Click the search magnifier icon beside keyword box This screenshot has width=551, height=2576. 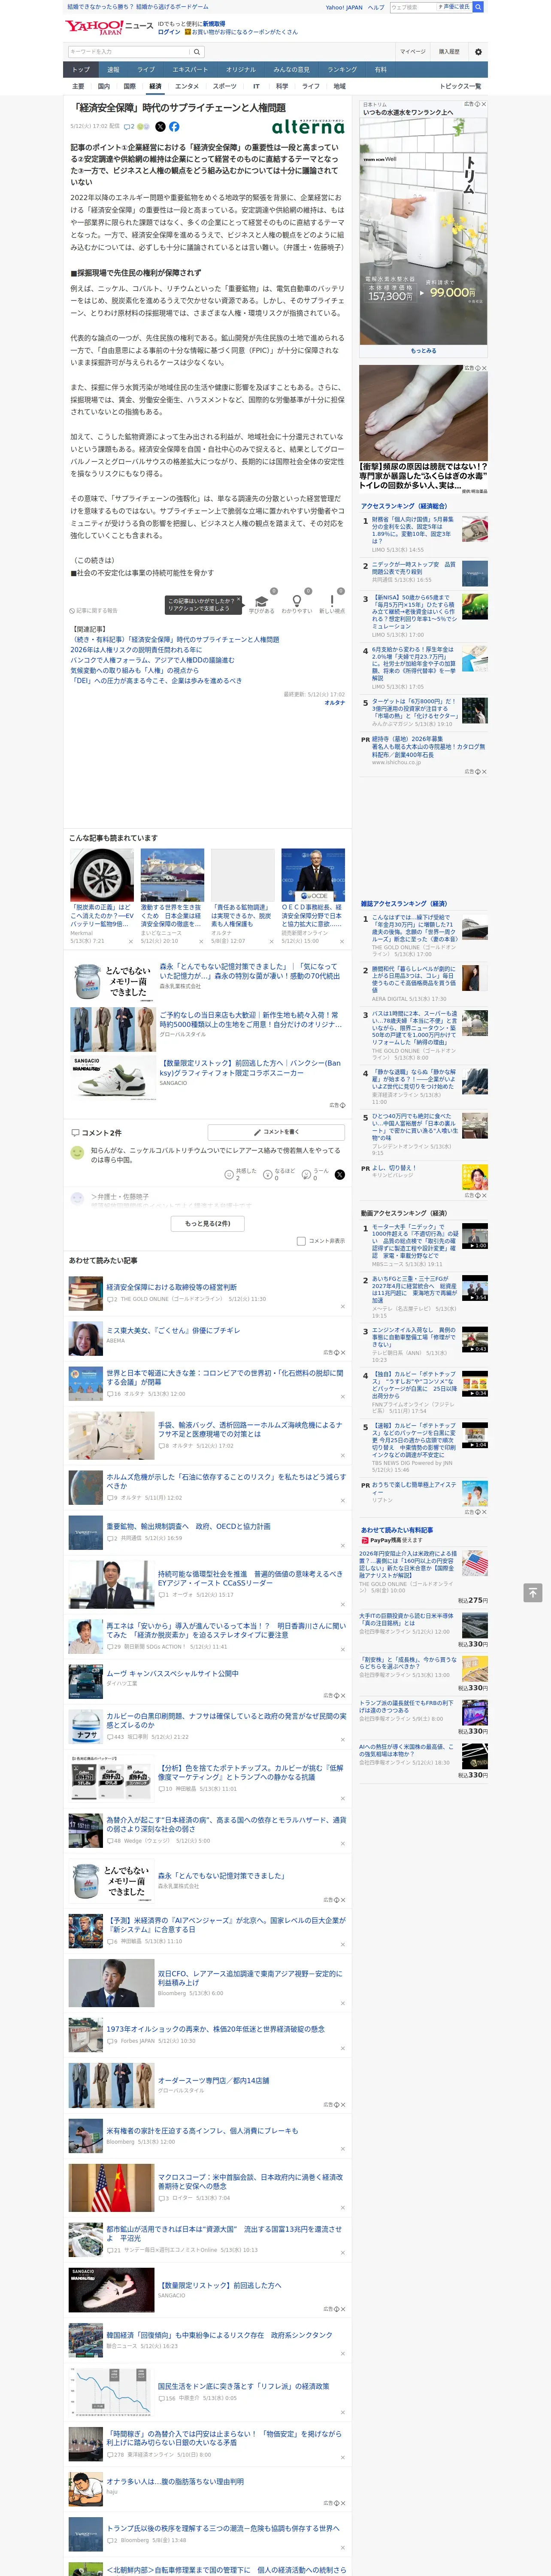coord(197,52)
